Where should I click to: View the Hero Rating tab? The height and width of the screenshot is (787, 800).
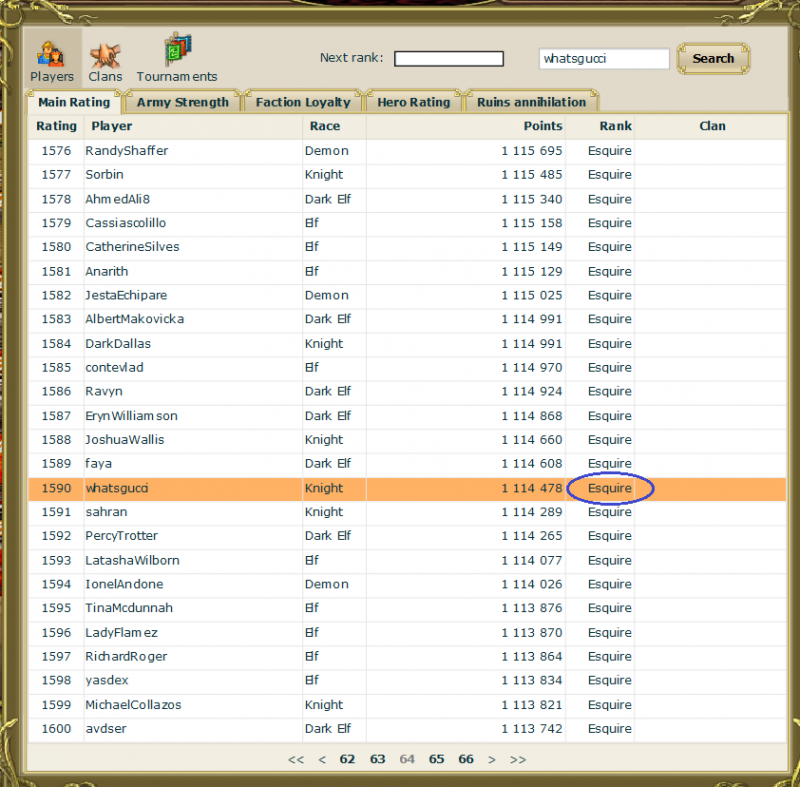coord(413,101)
